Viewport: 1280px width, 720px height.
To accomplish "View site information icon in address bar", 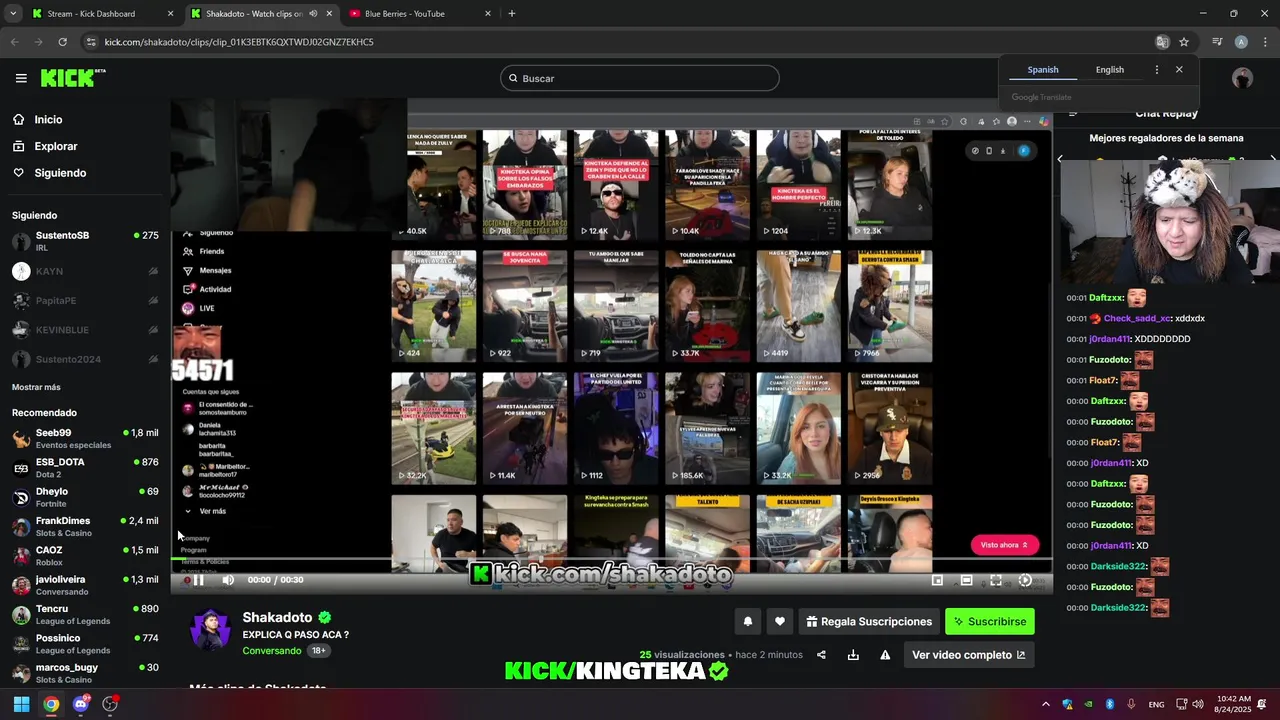I will [x=91, y=42].
